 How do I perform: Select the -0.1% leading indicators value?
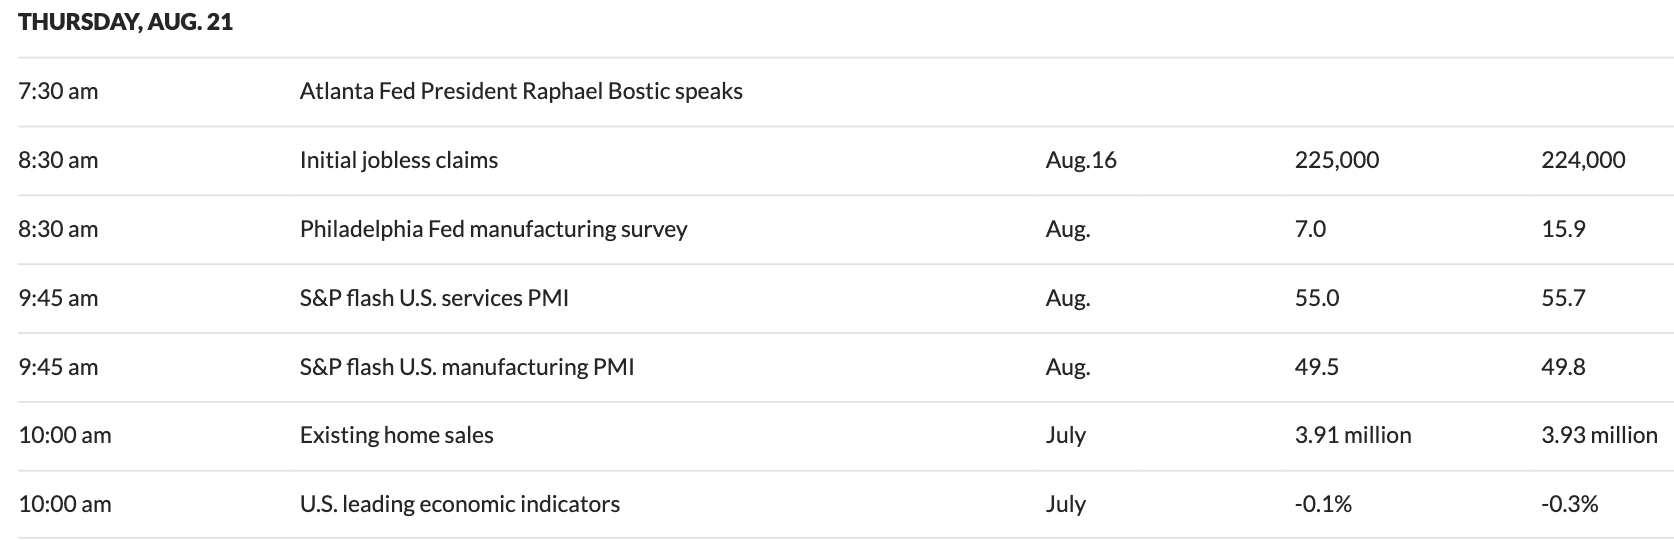[x=1322, y=504]
